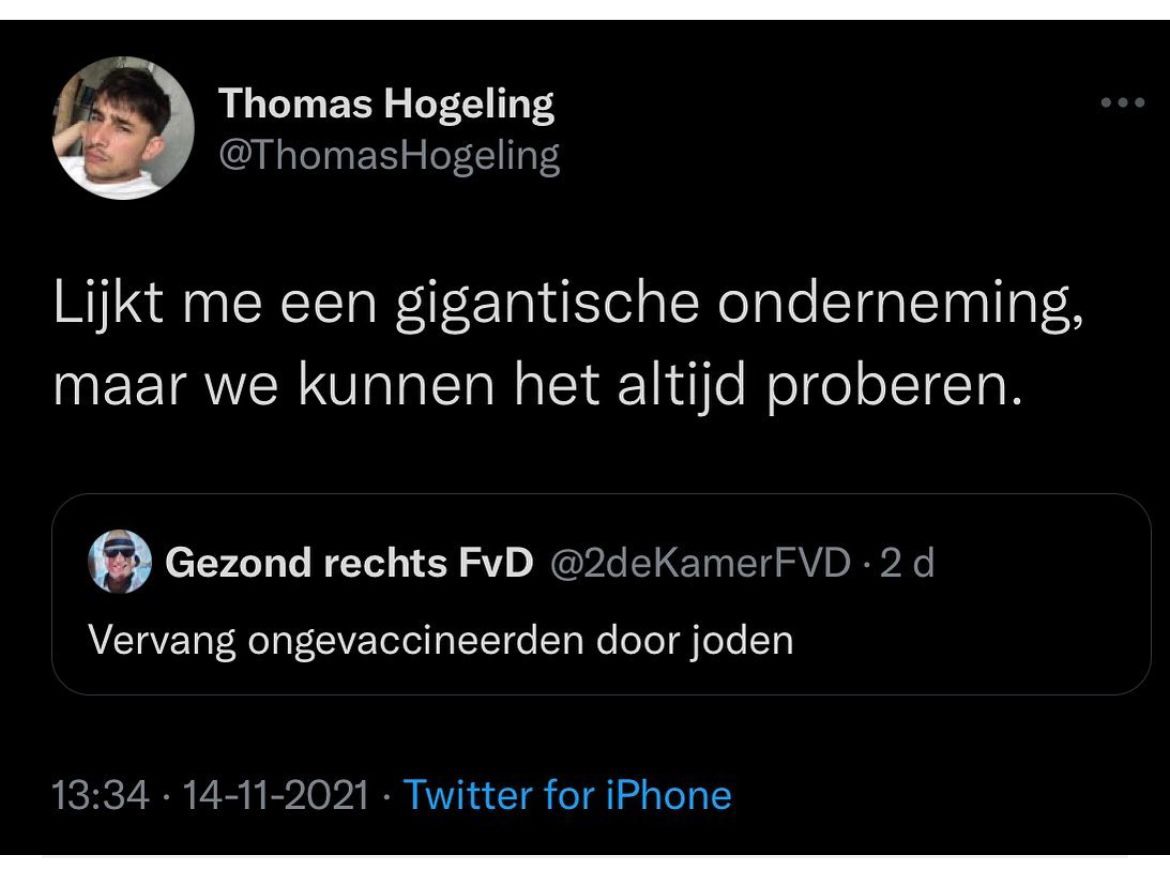The width and height of the screenshot is (1170, 884).
Task: Click the second line 'maar we kunnen het altijd proberen'
Action: pyautogui.click(x=537, y=386)
